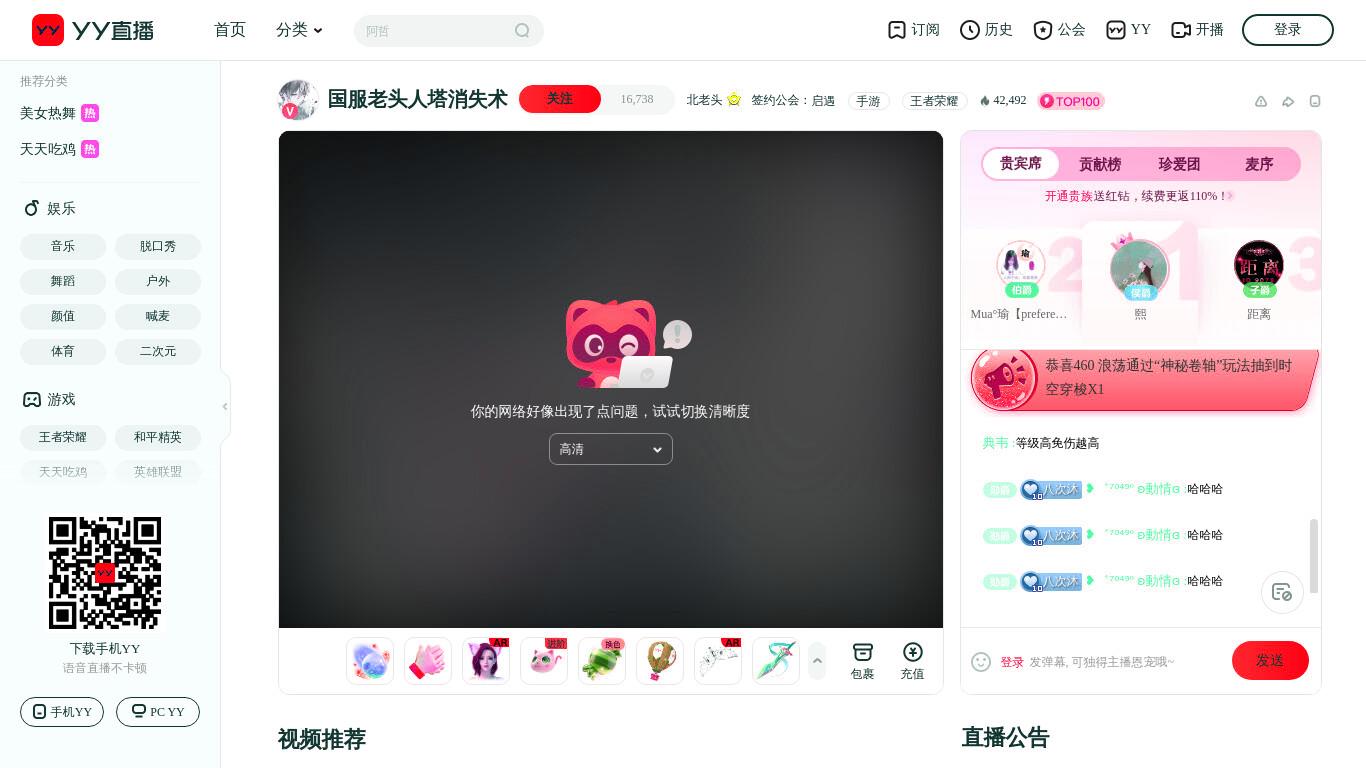
Task: Switch to 贵宾席 tab
Action: pos(1021,164)
